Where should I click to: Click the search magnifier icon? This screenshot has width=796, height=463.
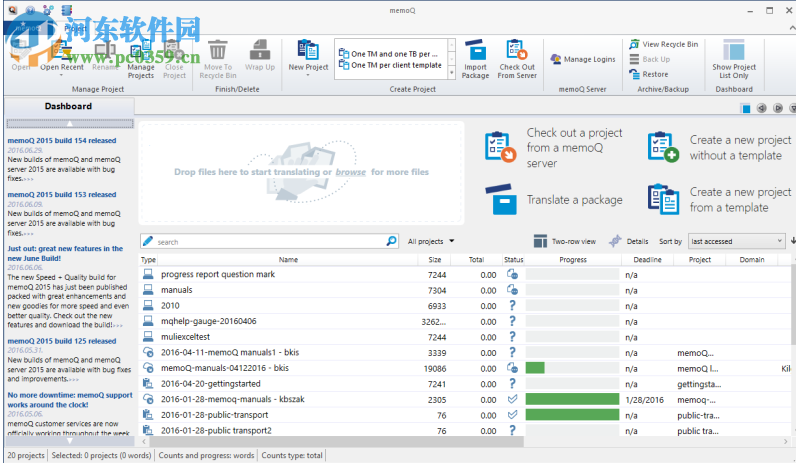391,241
